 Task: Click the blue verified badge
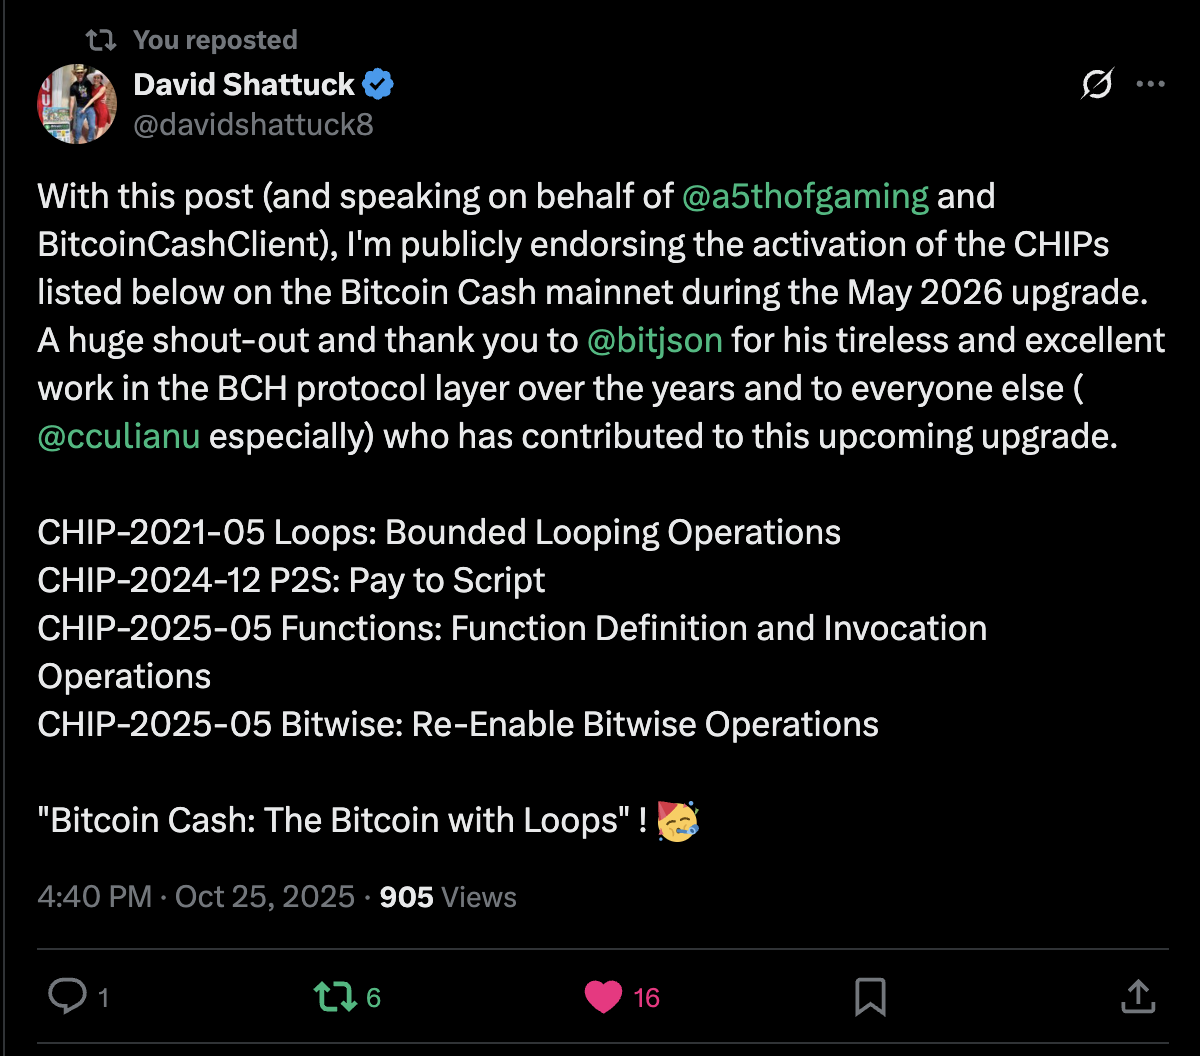[378, 85]
